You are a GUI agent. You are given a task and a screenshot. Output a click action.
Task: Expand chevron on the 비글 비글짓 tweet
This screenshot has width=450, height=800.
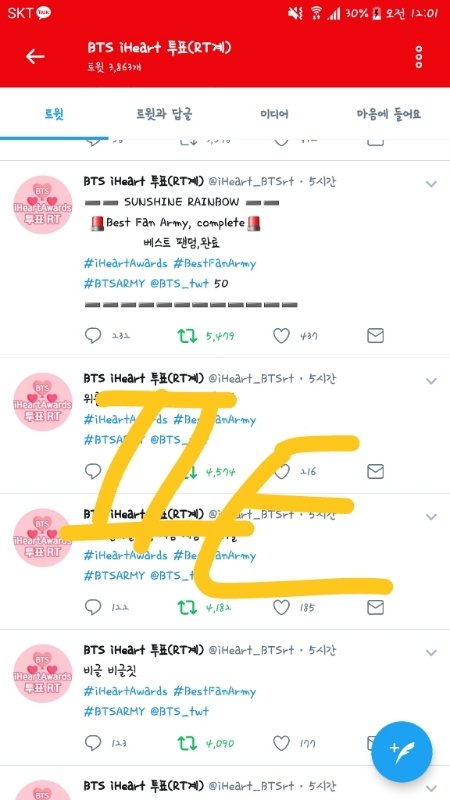[x=431, y=653]
